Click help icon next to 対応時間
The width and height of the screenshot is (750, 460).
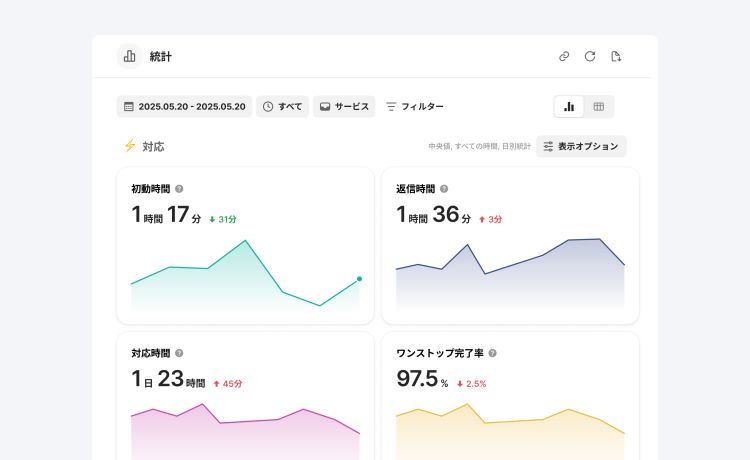179,353
